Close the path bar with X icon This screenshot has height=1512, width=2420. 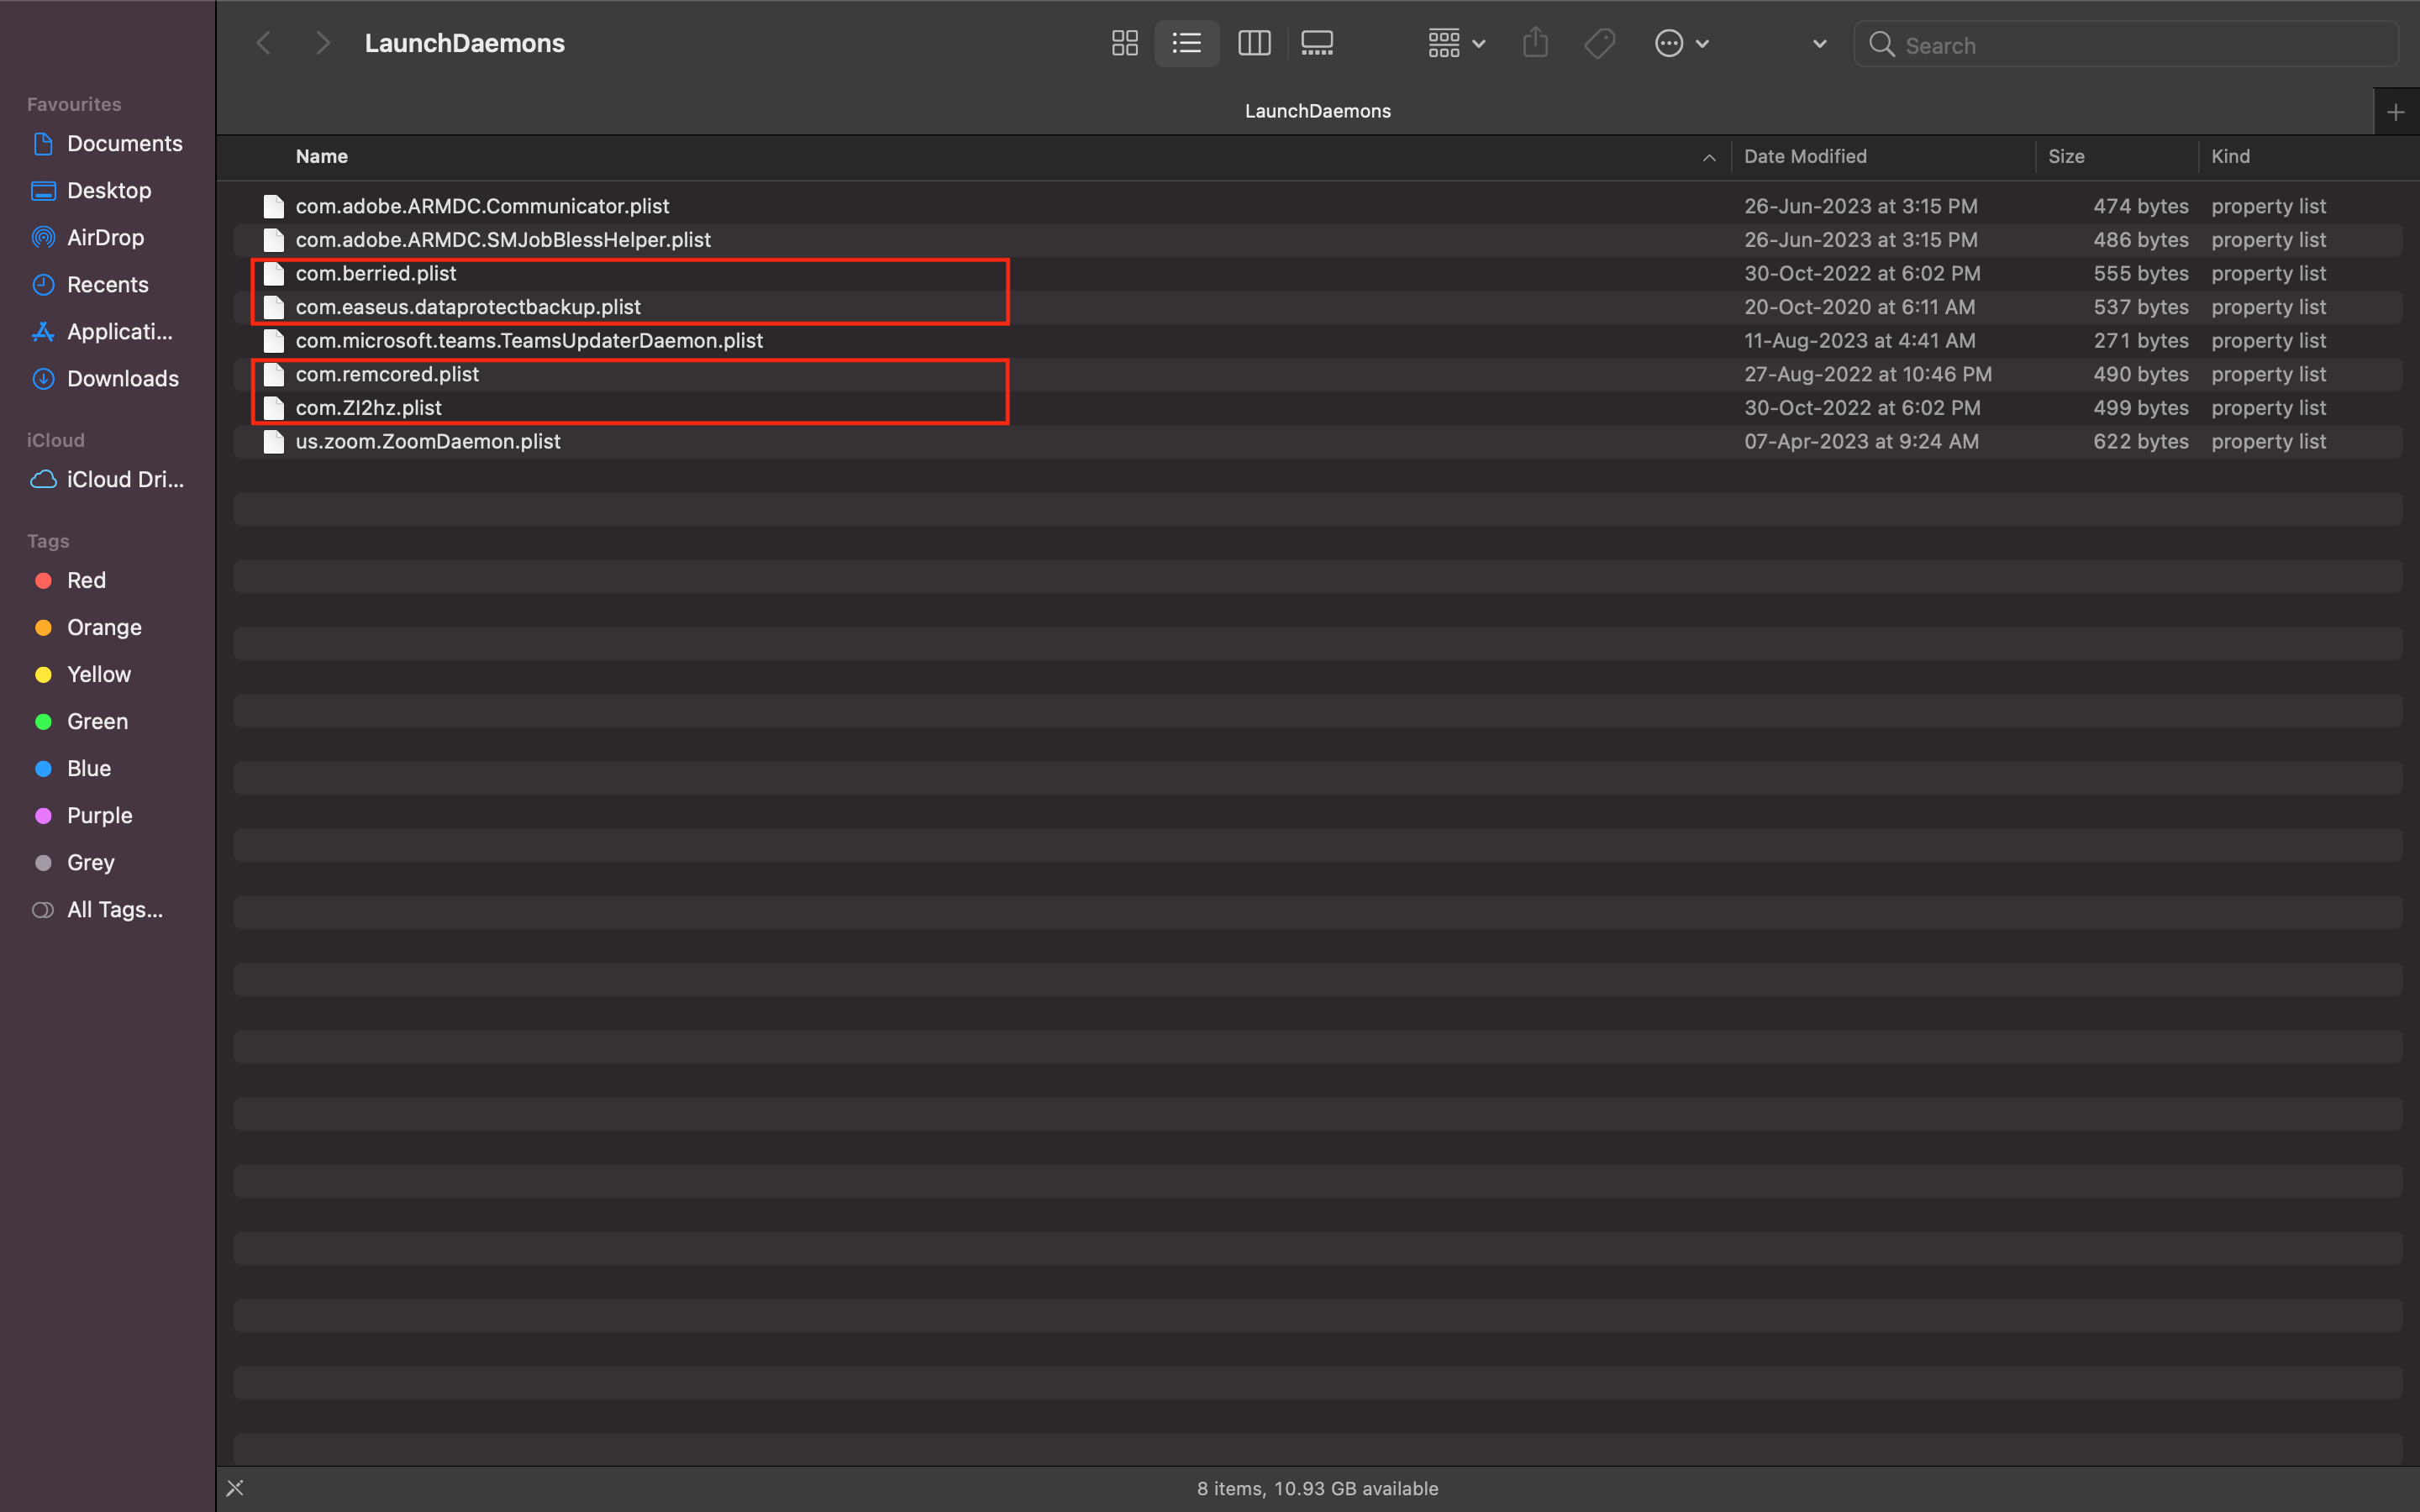pyautogui.click(x=235, y=1488)
